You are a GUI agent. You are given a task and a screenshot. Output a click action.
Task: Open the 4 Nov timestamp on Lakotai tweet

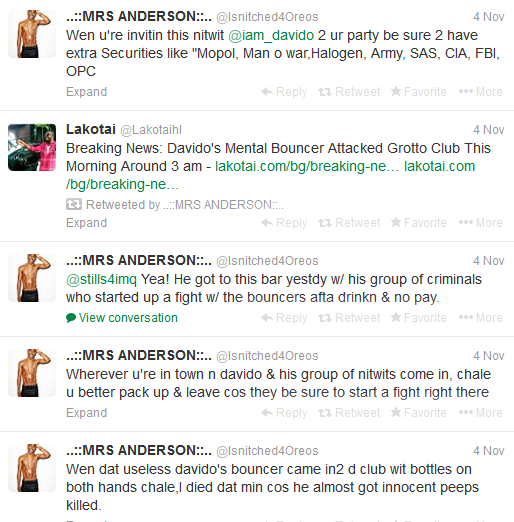point(489,130)
